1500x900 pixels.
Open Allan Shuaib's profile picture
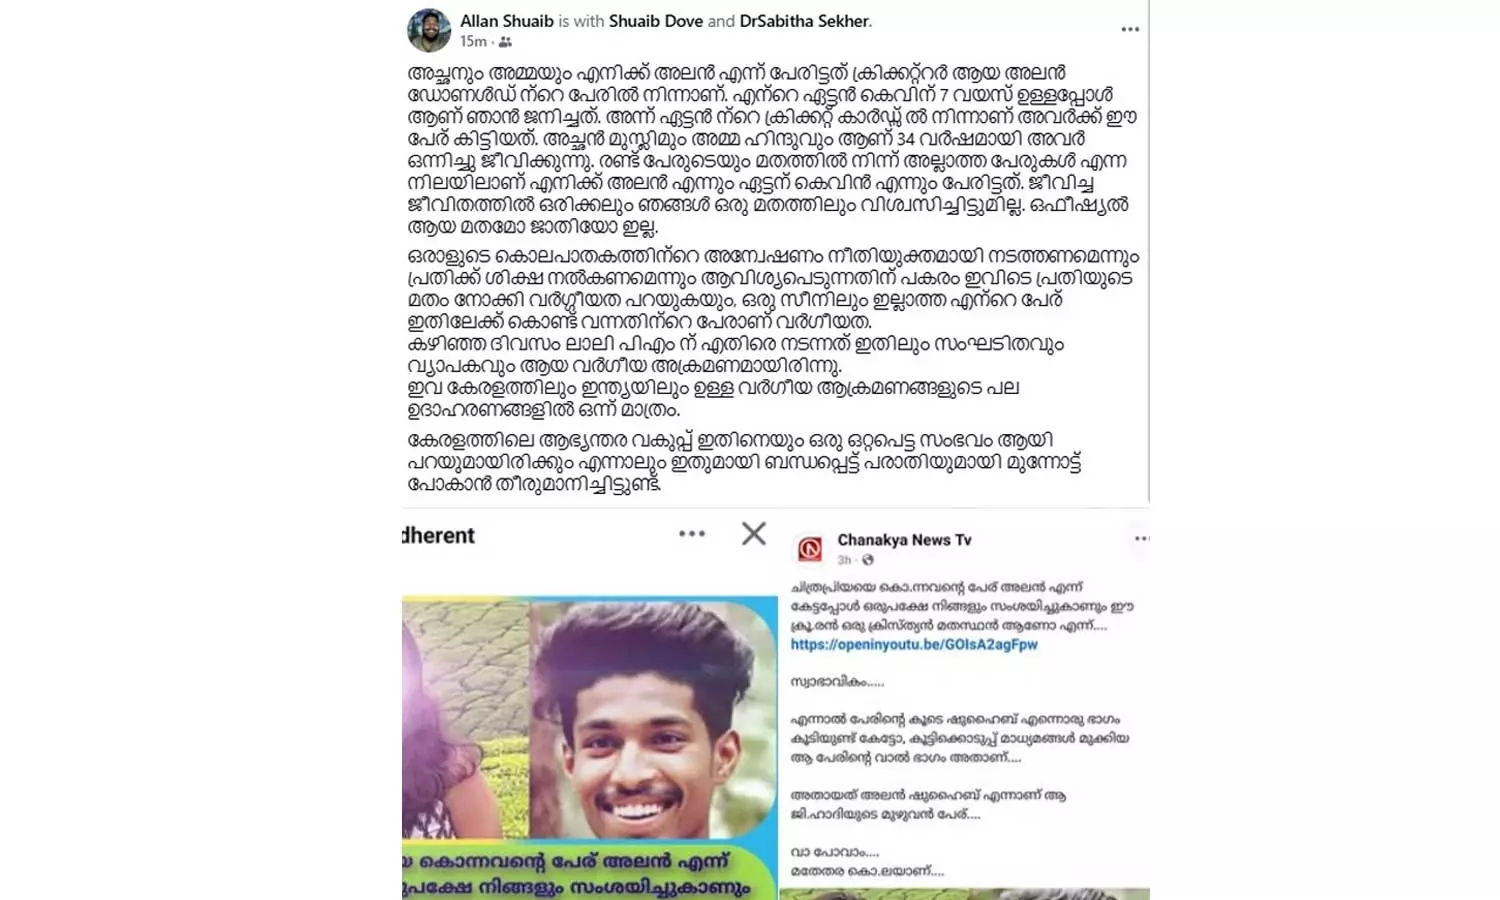[x=429, y=30]
